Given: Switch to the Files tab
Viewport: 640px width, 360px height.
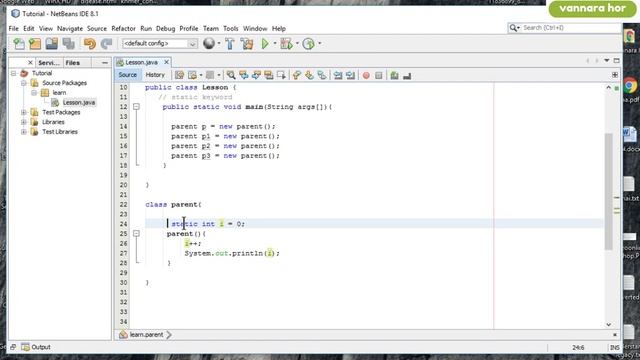Looking at the screenshot, I should [73, 63].
